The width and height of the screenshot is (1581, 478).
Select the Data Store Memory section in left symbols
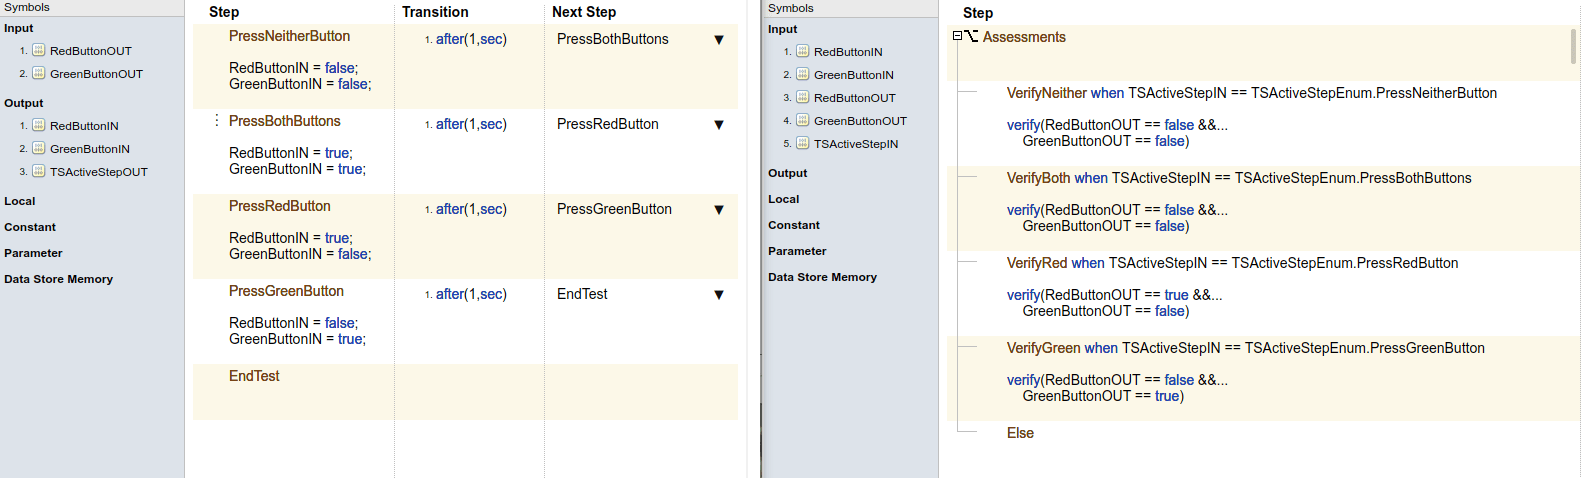[58, 279]
